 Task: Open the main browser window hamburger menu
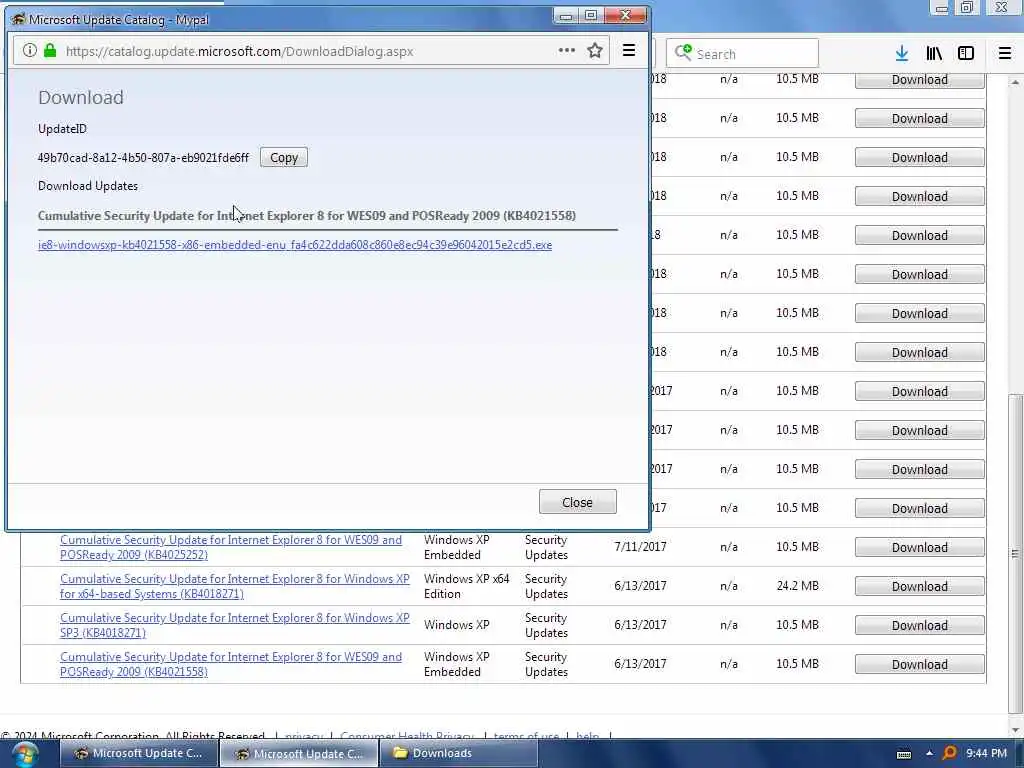click(1004, 54)
